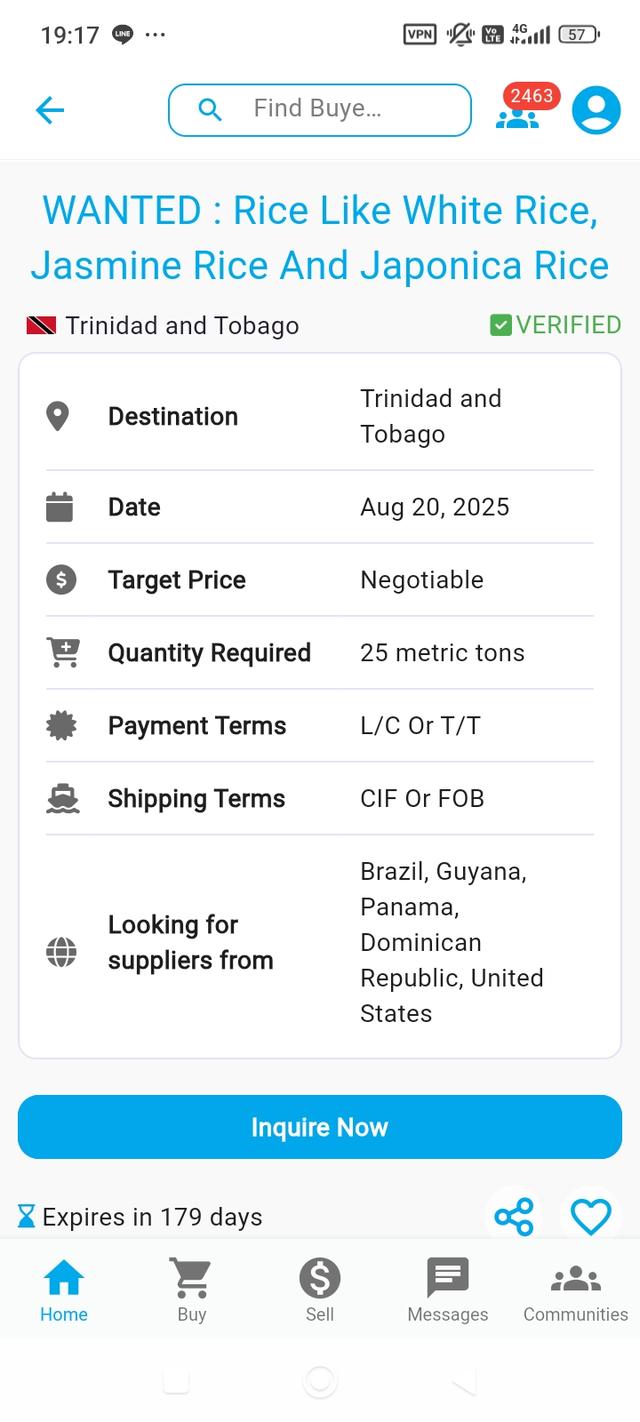
Task: Tap the WANTED rice listing title
Action: coord(320,238)
